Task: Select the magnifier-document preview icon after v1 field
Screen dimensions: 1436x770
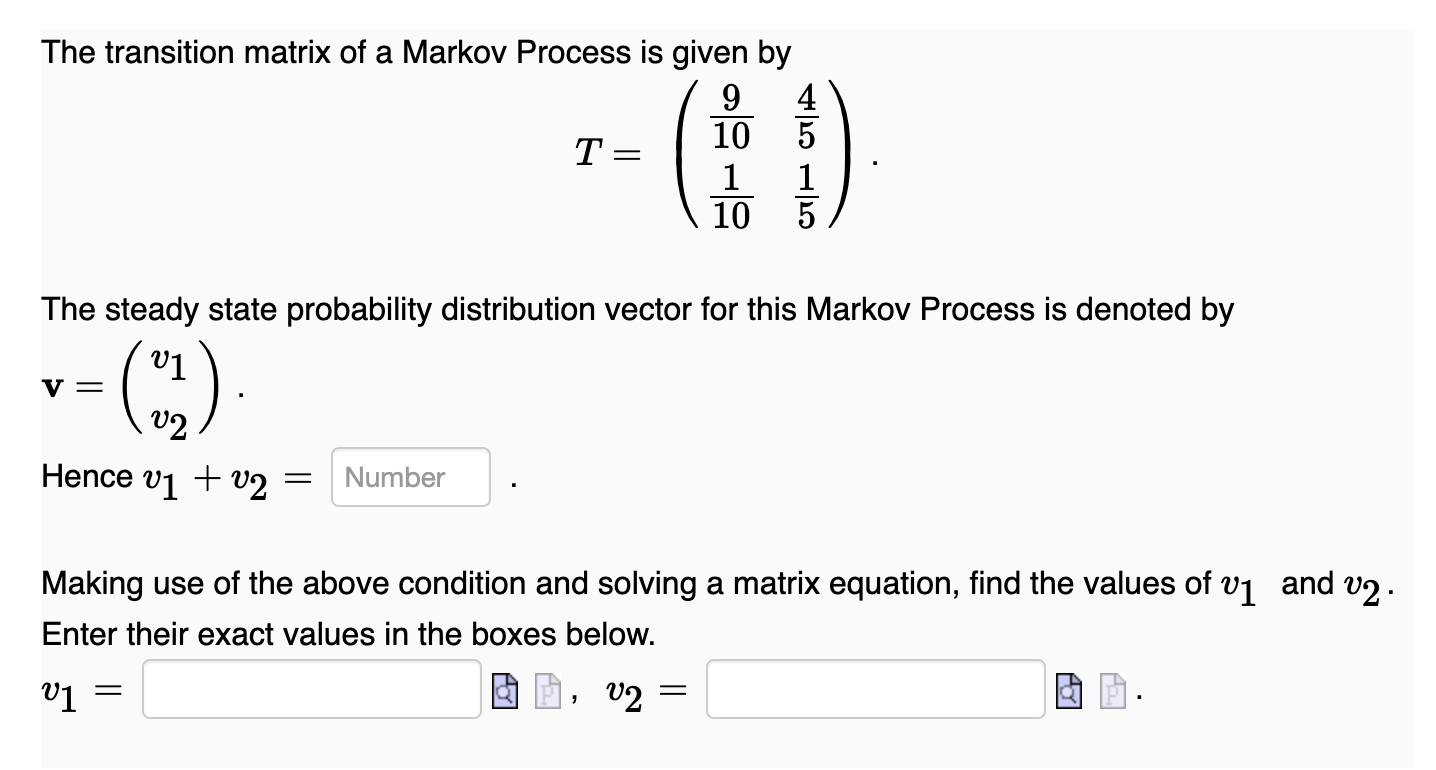Action: [503, 690]
